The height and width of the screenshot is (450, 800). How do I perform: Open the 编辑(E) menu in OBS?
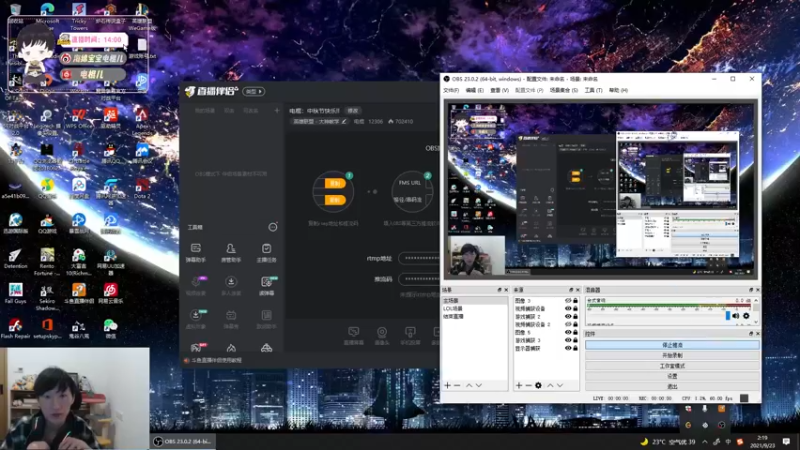(x=474, y=90)
